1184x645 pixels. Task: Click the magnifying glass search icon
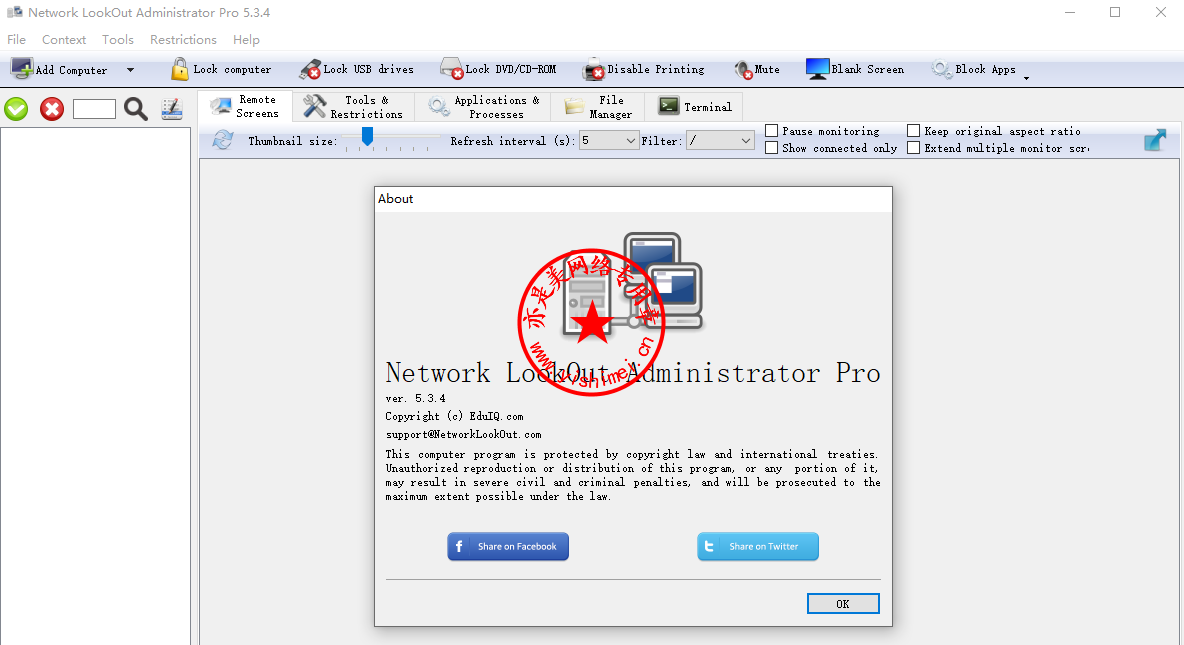(x=136, y=110)
